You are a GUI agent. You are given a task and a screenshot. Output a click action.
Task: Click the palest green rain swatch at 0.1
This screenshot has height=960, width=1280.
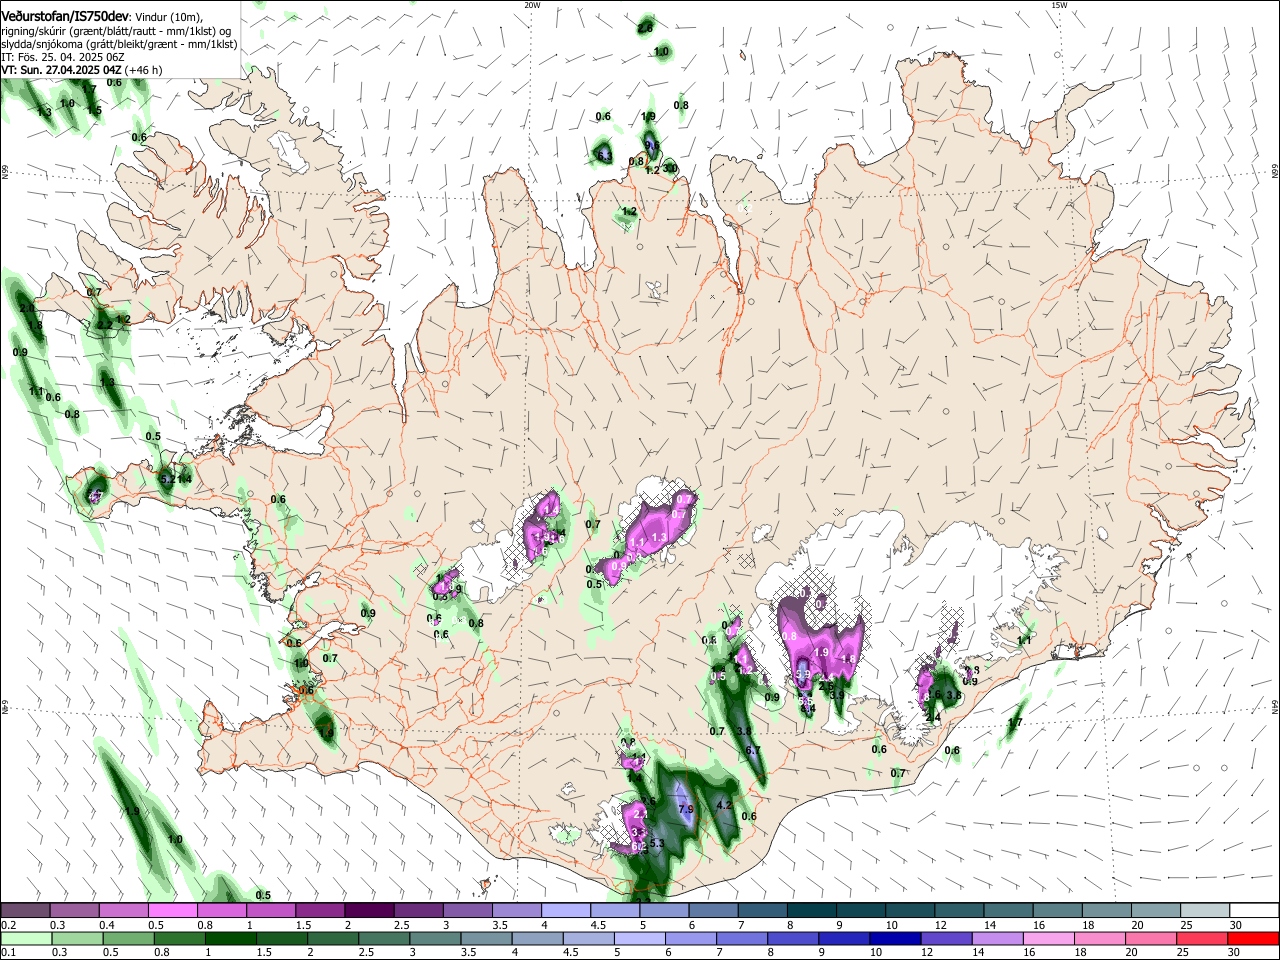26,938
